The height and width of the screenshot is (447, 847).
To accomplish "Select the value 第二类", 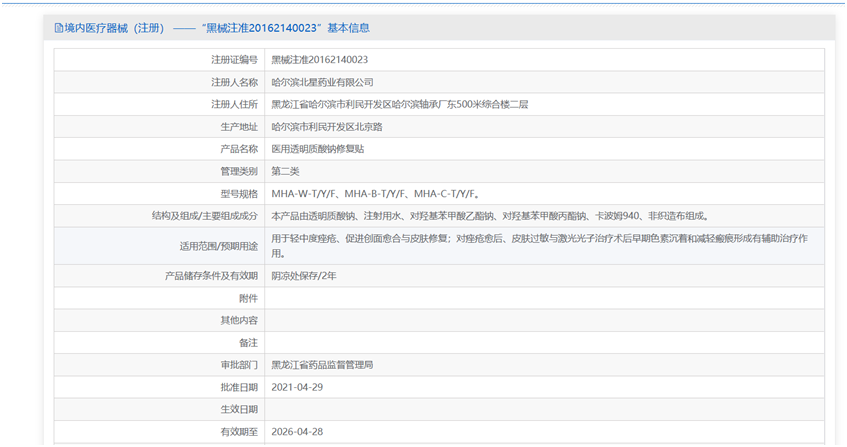I will coord(285,171).
